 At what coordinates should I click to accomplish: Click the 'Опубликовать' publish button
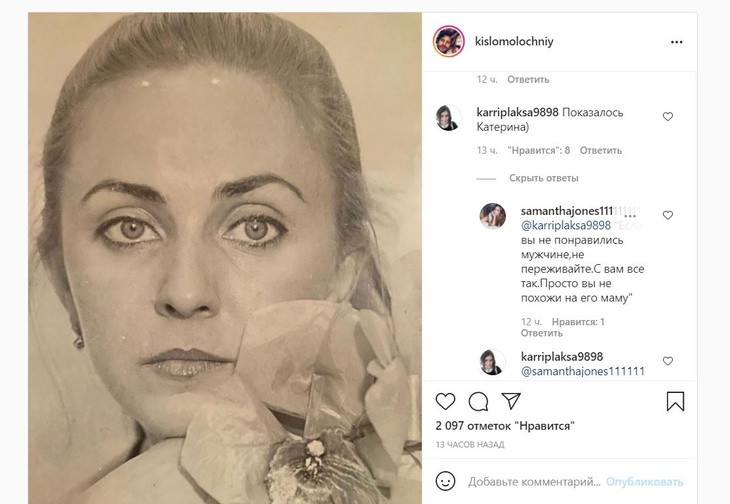644,481
